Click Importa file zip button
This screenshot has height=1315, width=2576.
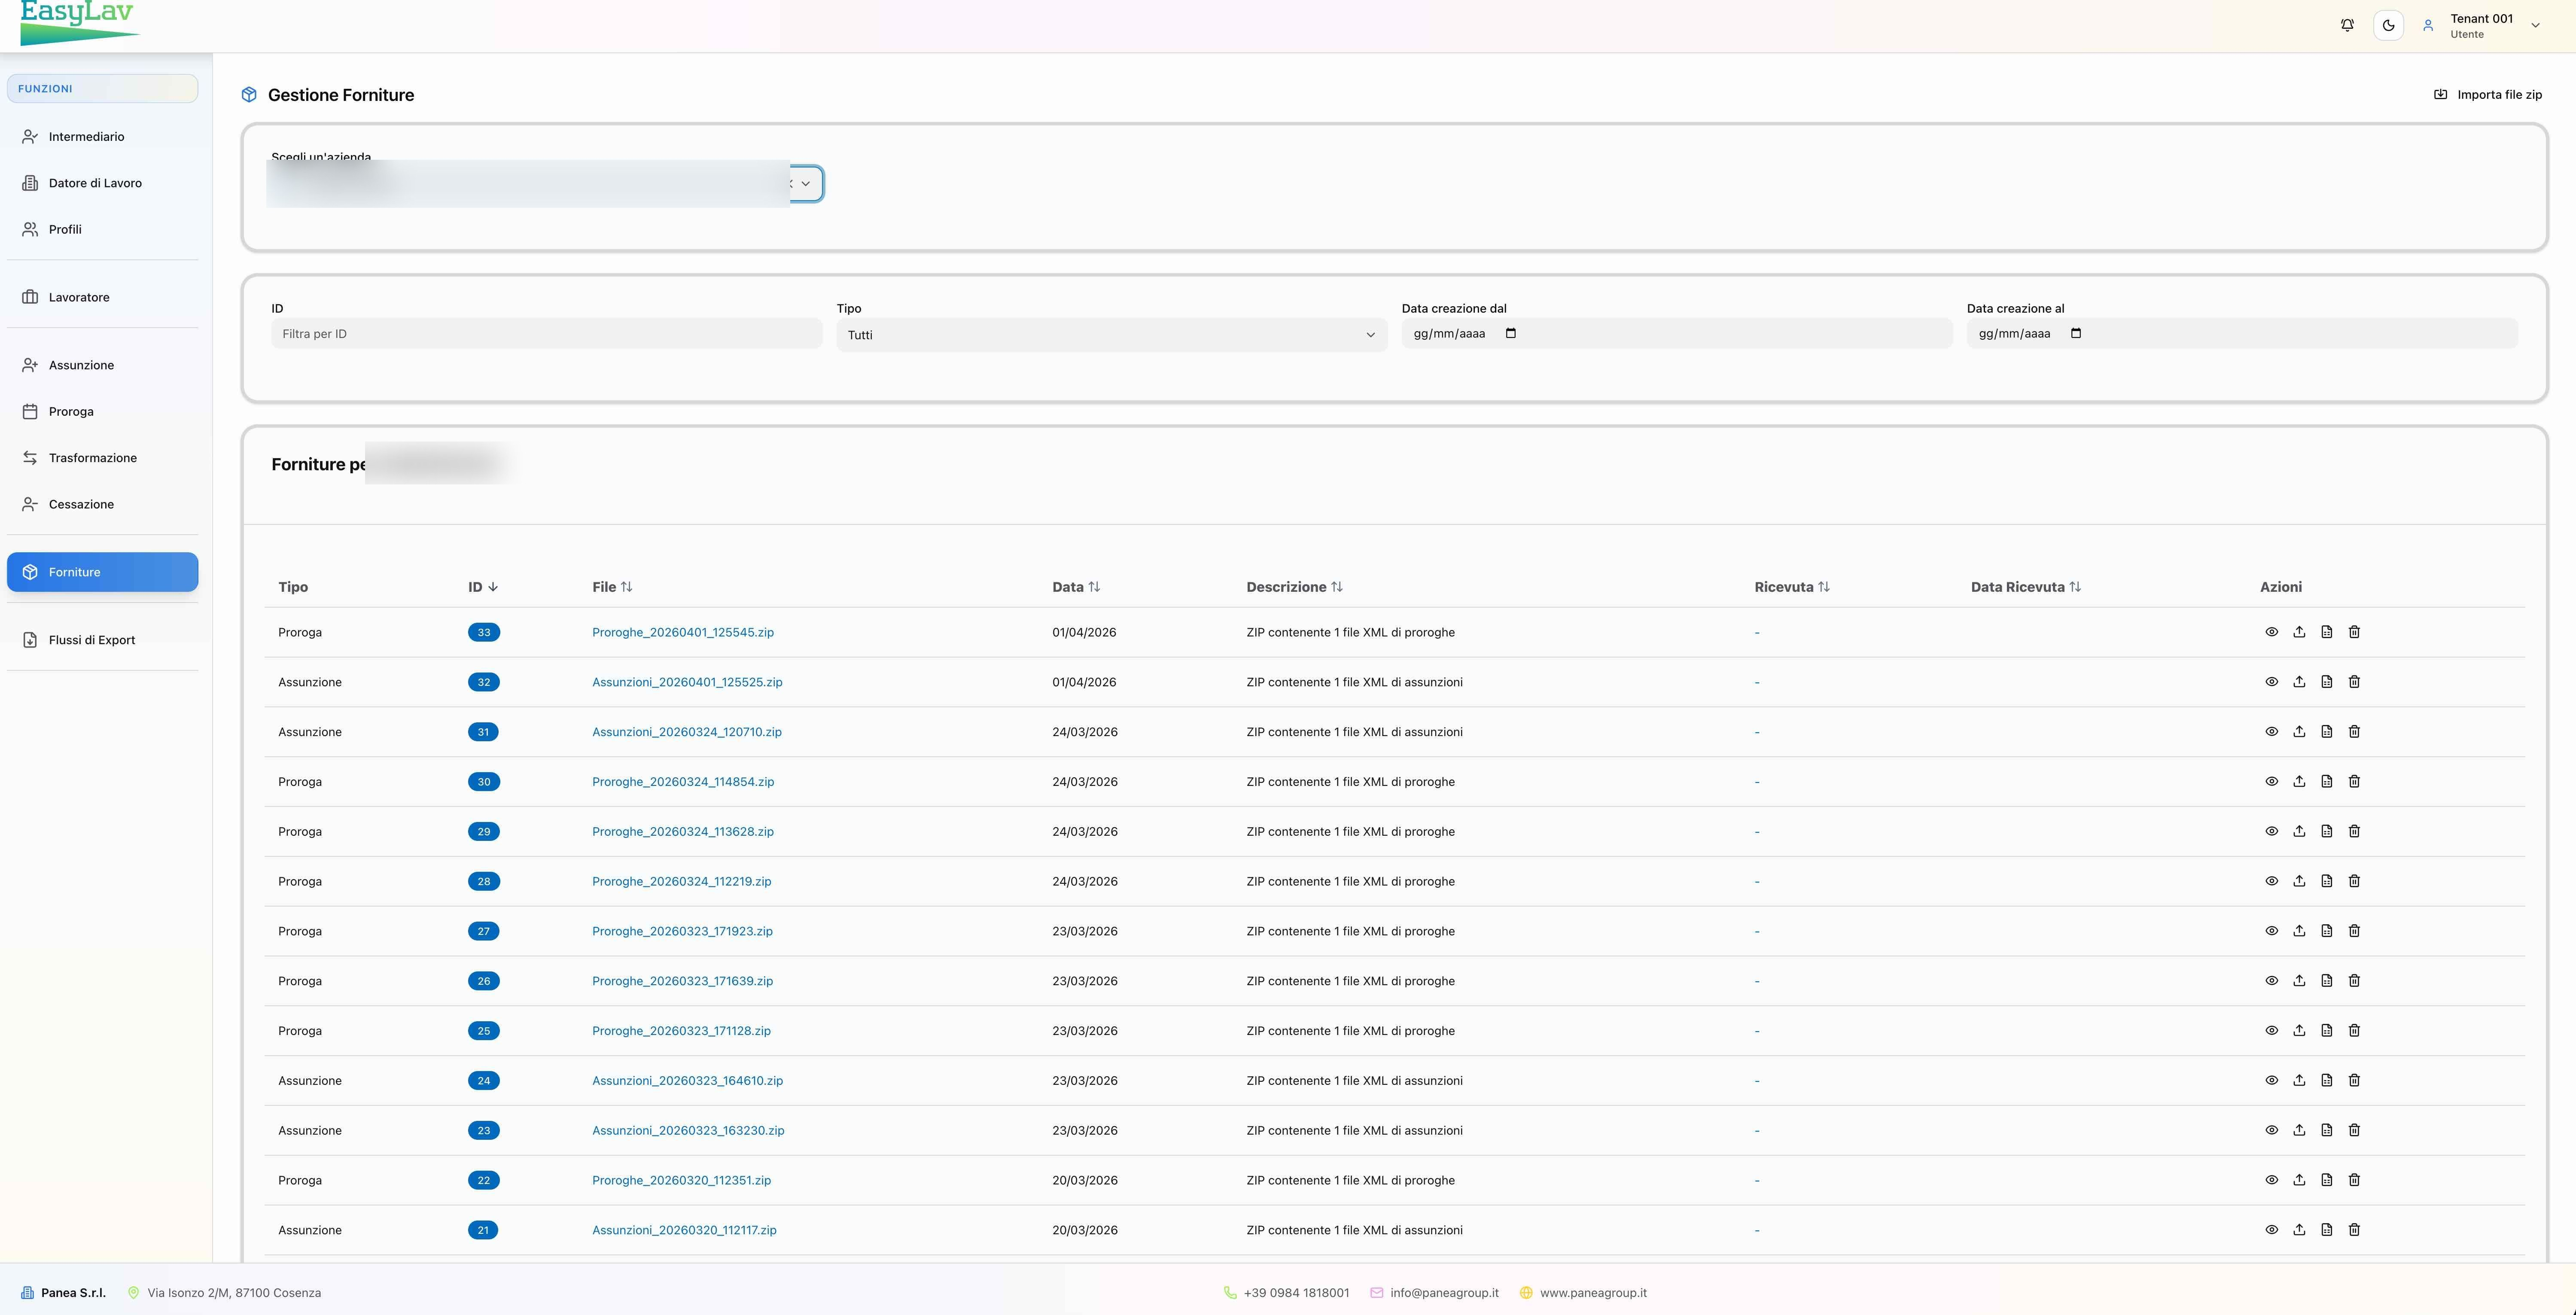2487,95
